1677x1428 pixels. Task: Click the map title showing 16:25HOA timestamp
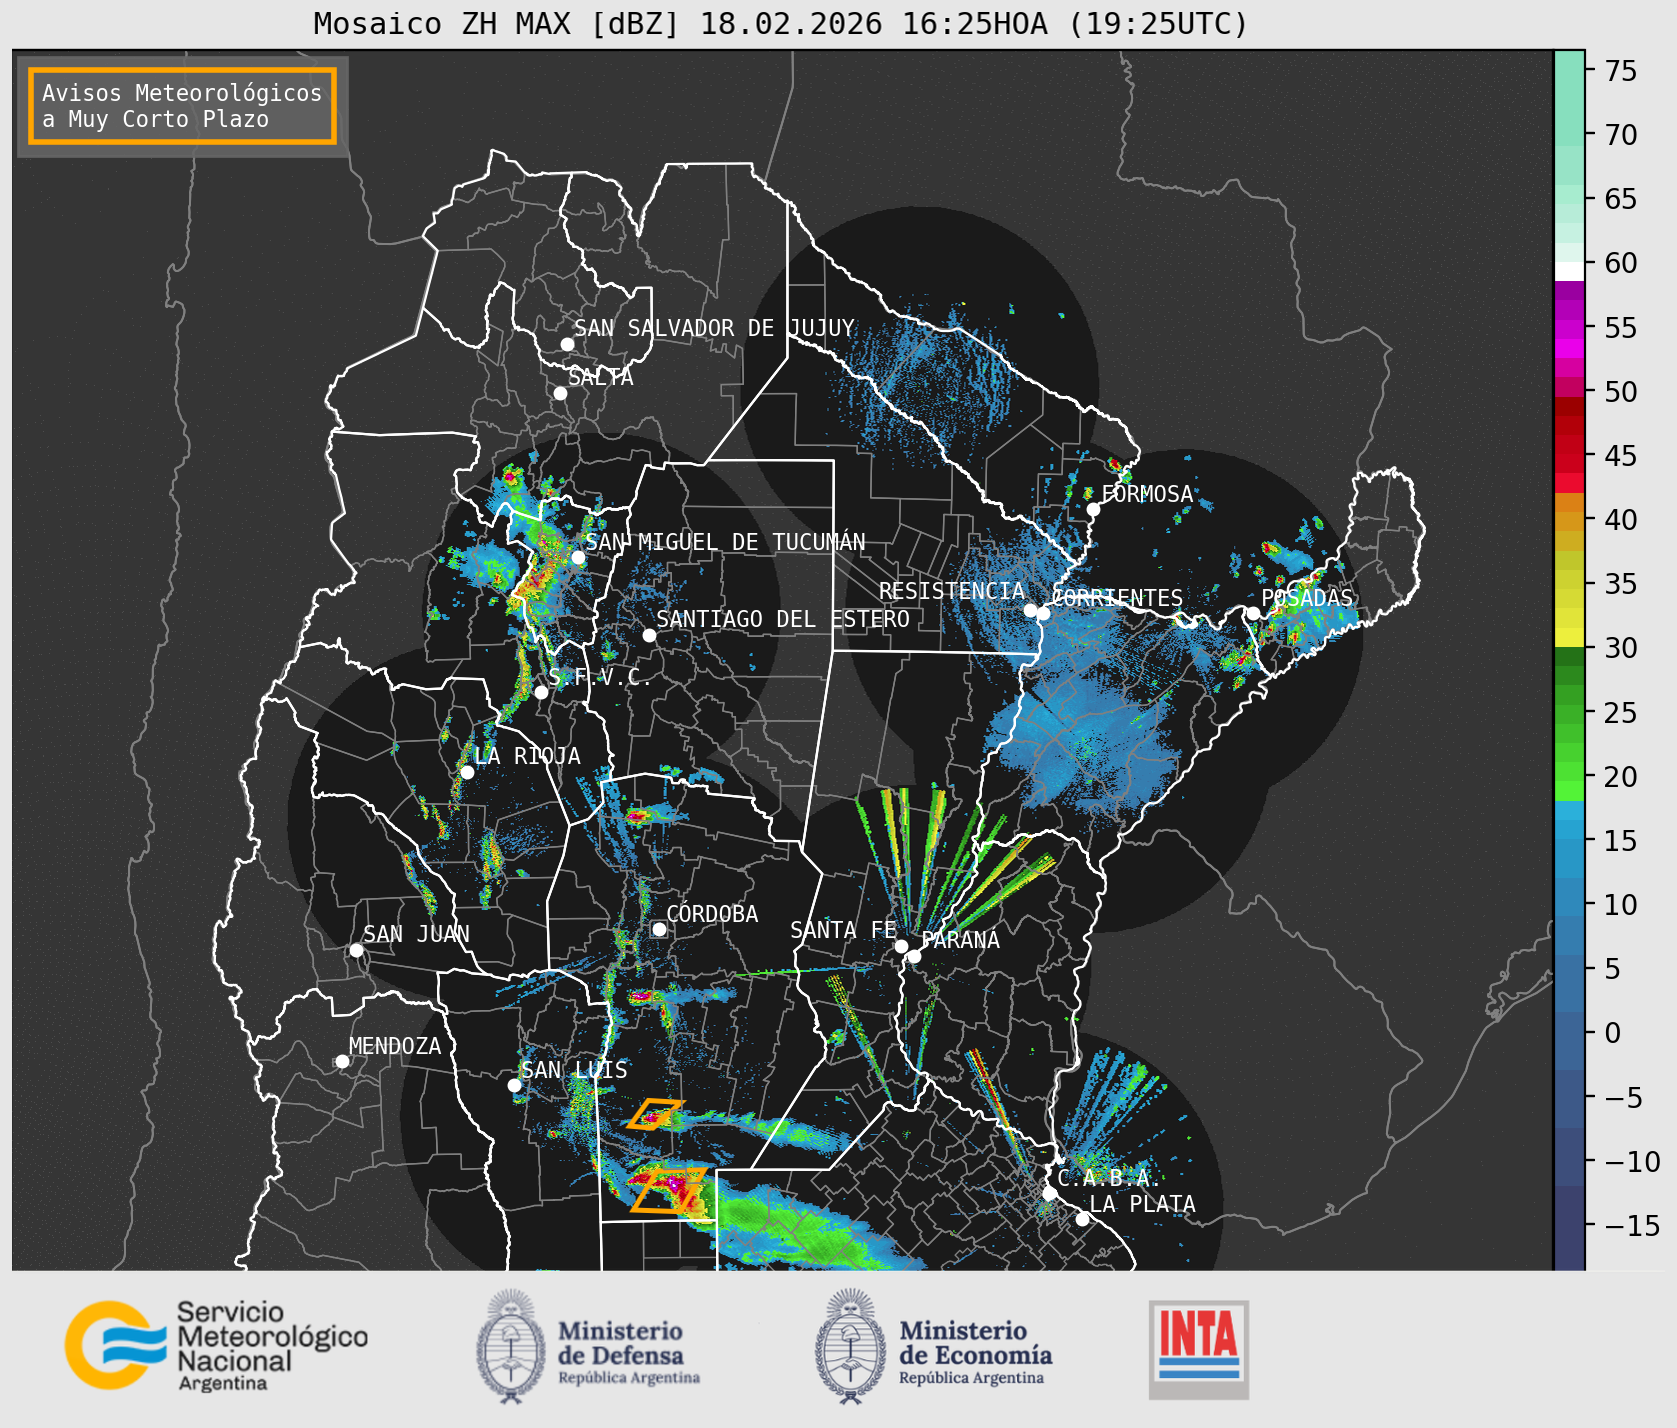[781, 23]
